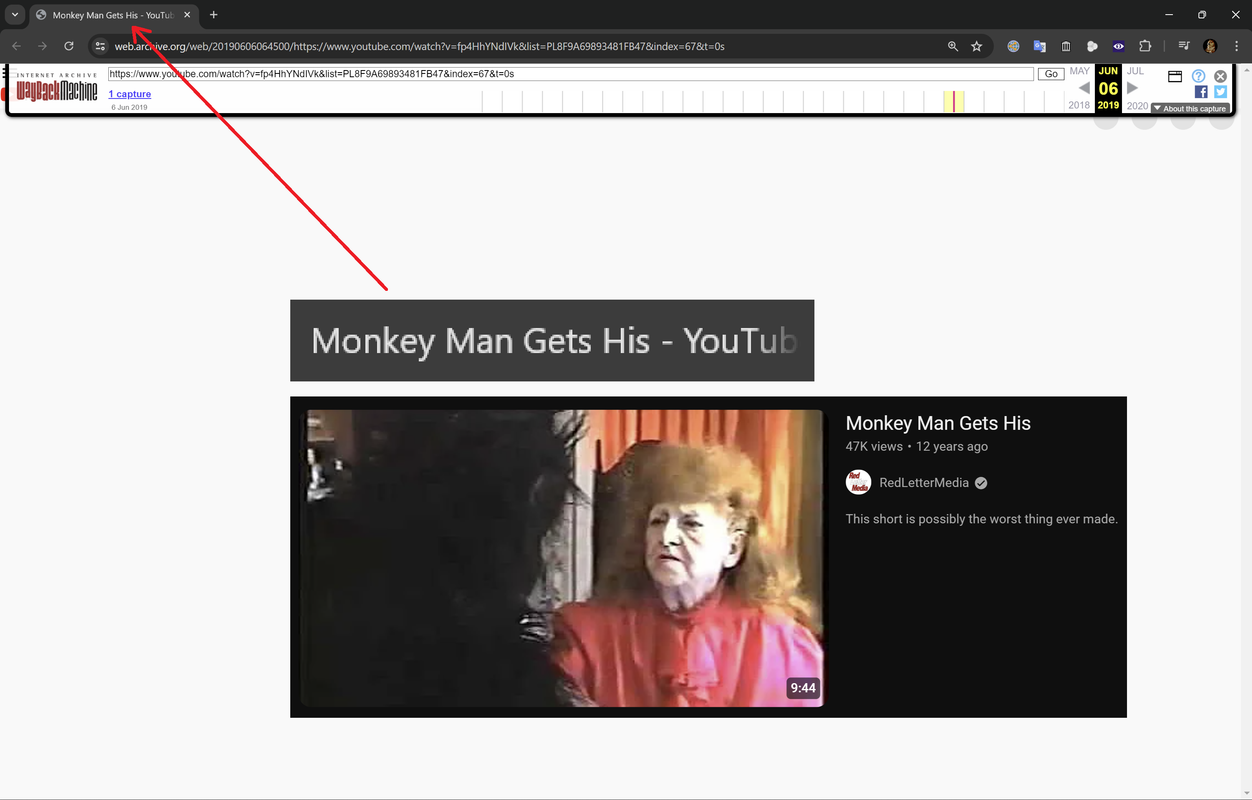Image resolution: width=1252 pixels, height=800 pixels.
Task: Go forward to the next page
Action: point(42,46)
